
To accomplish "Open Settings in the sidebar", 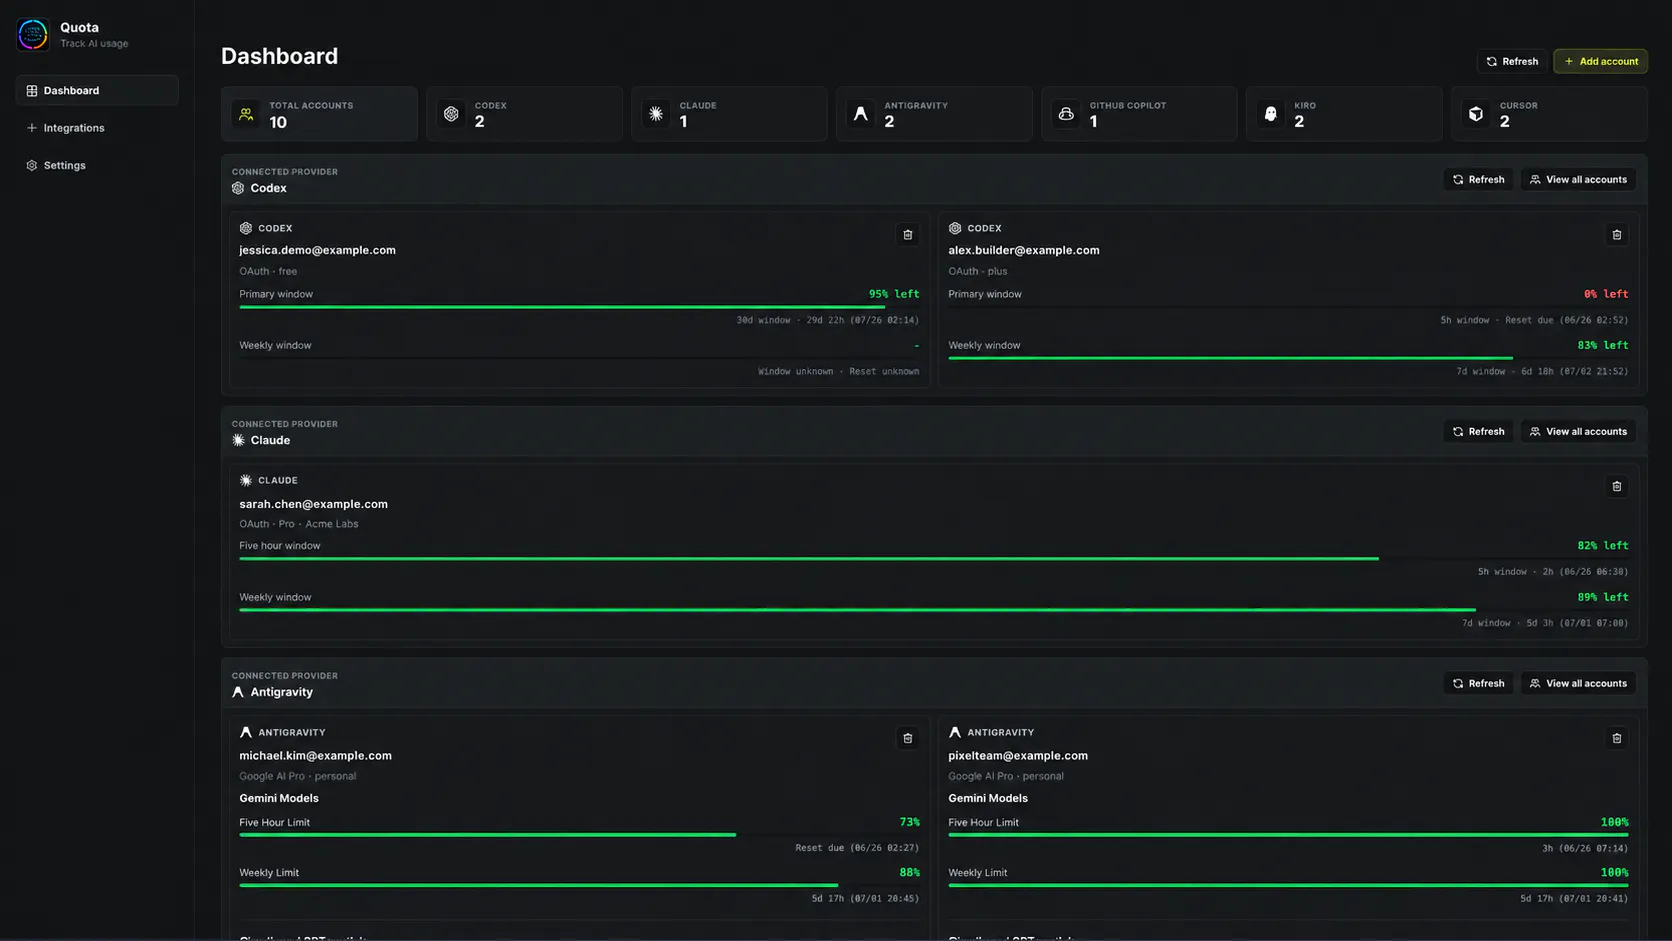I will tap(97, 166).
